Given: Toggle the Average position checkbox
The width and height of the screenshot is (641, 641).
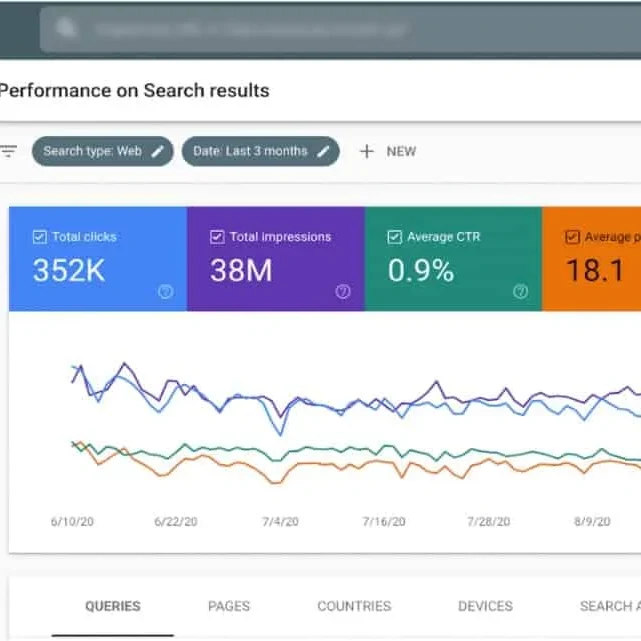Looking at the screenshot, I should point(572,237).
